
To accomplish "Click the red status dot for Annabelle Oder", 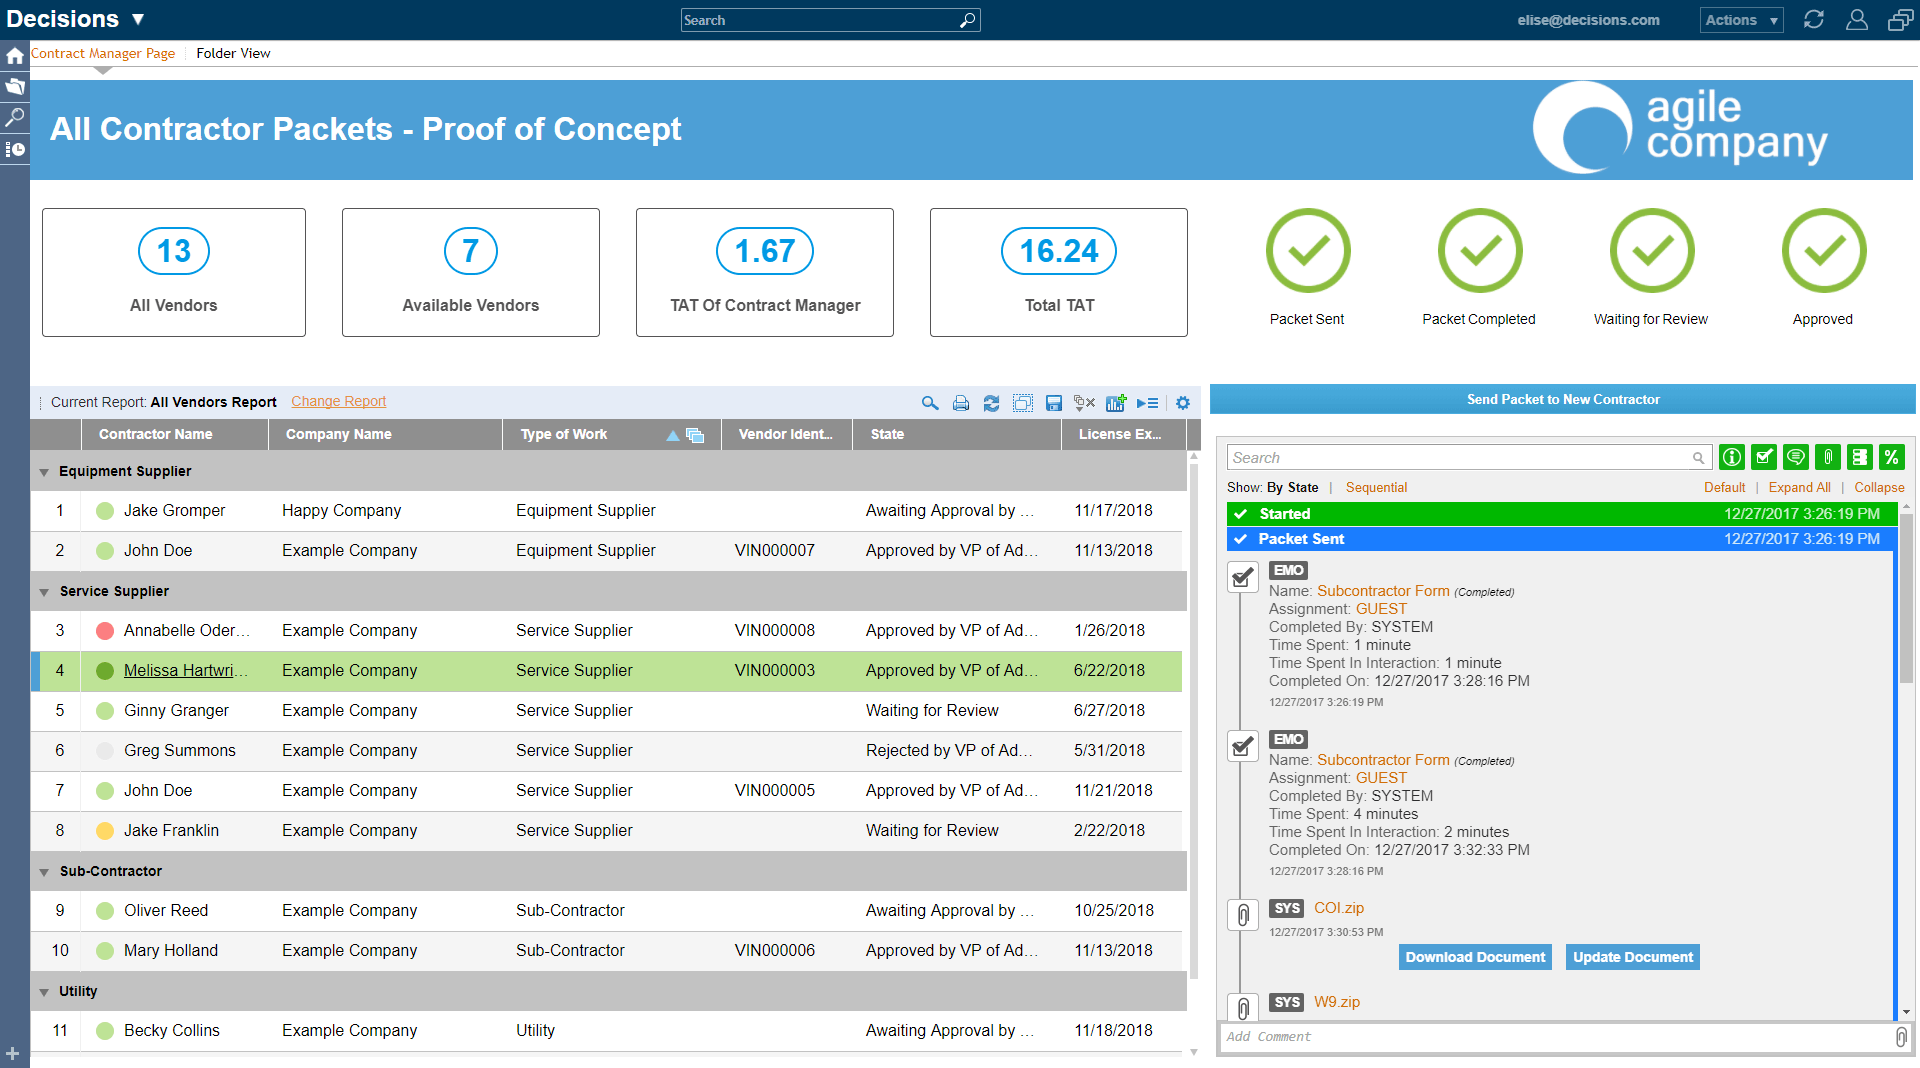I will (104, 631).
